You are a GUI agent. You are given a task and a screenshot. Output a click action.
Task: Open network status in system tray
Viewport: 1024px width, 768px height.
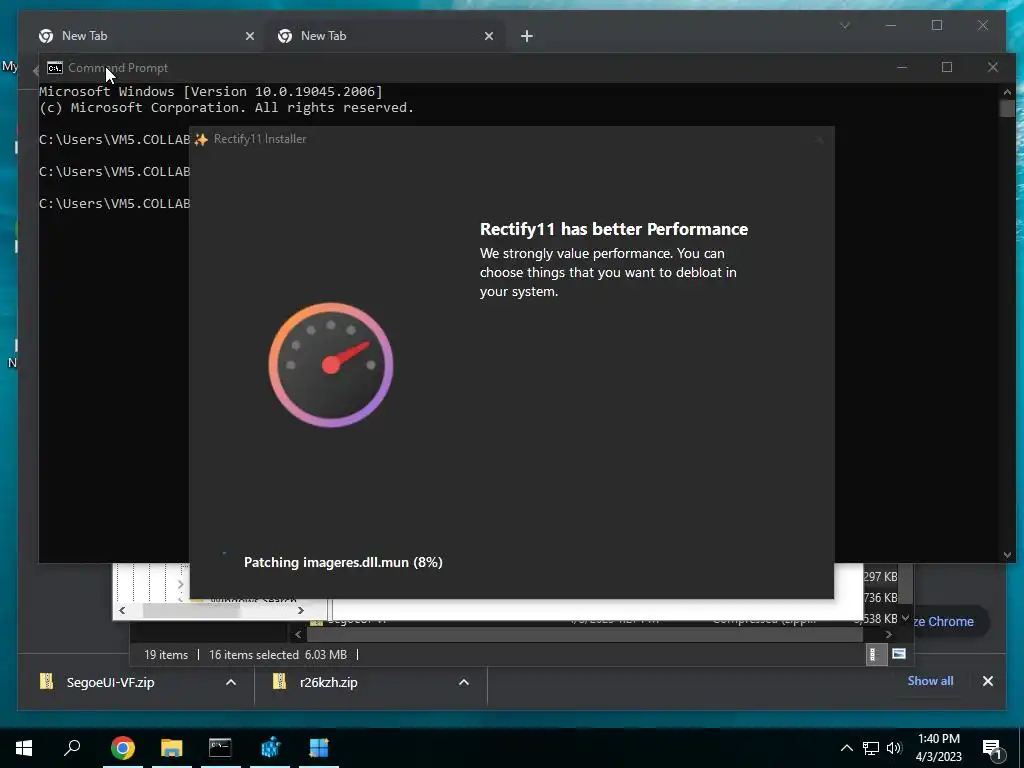[871, 748]
